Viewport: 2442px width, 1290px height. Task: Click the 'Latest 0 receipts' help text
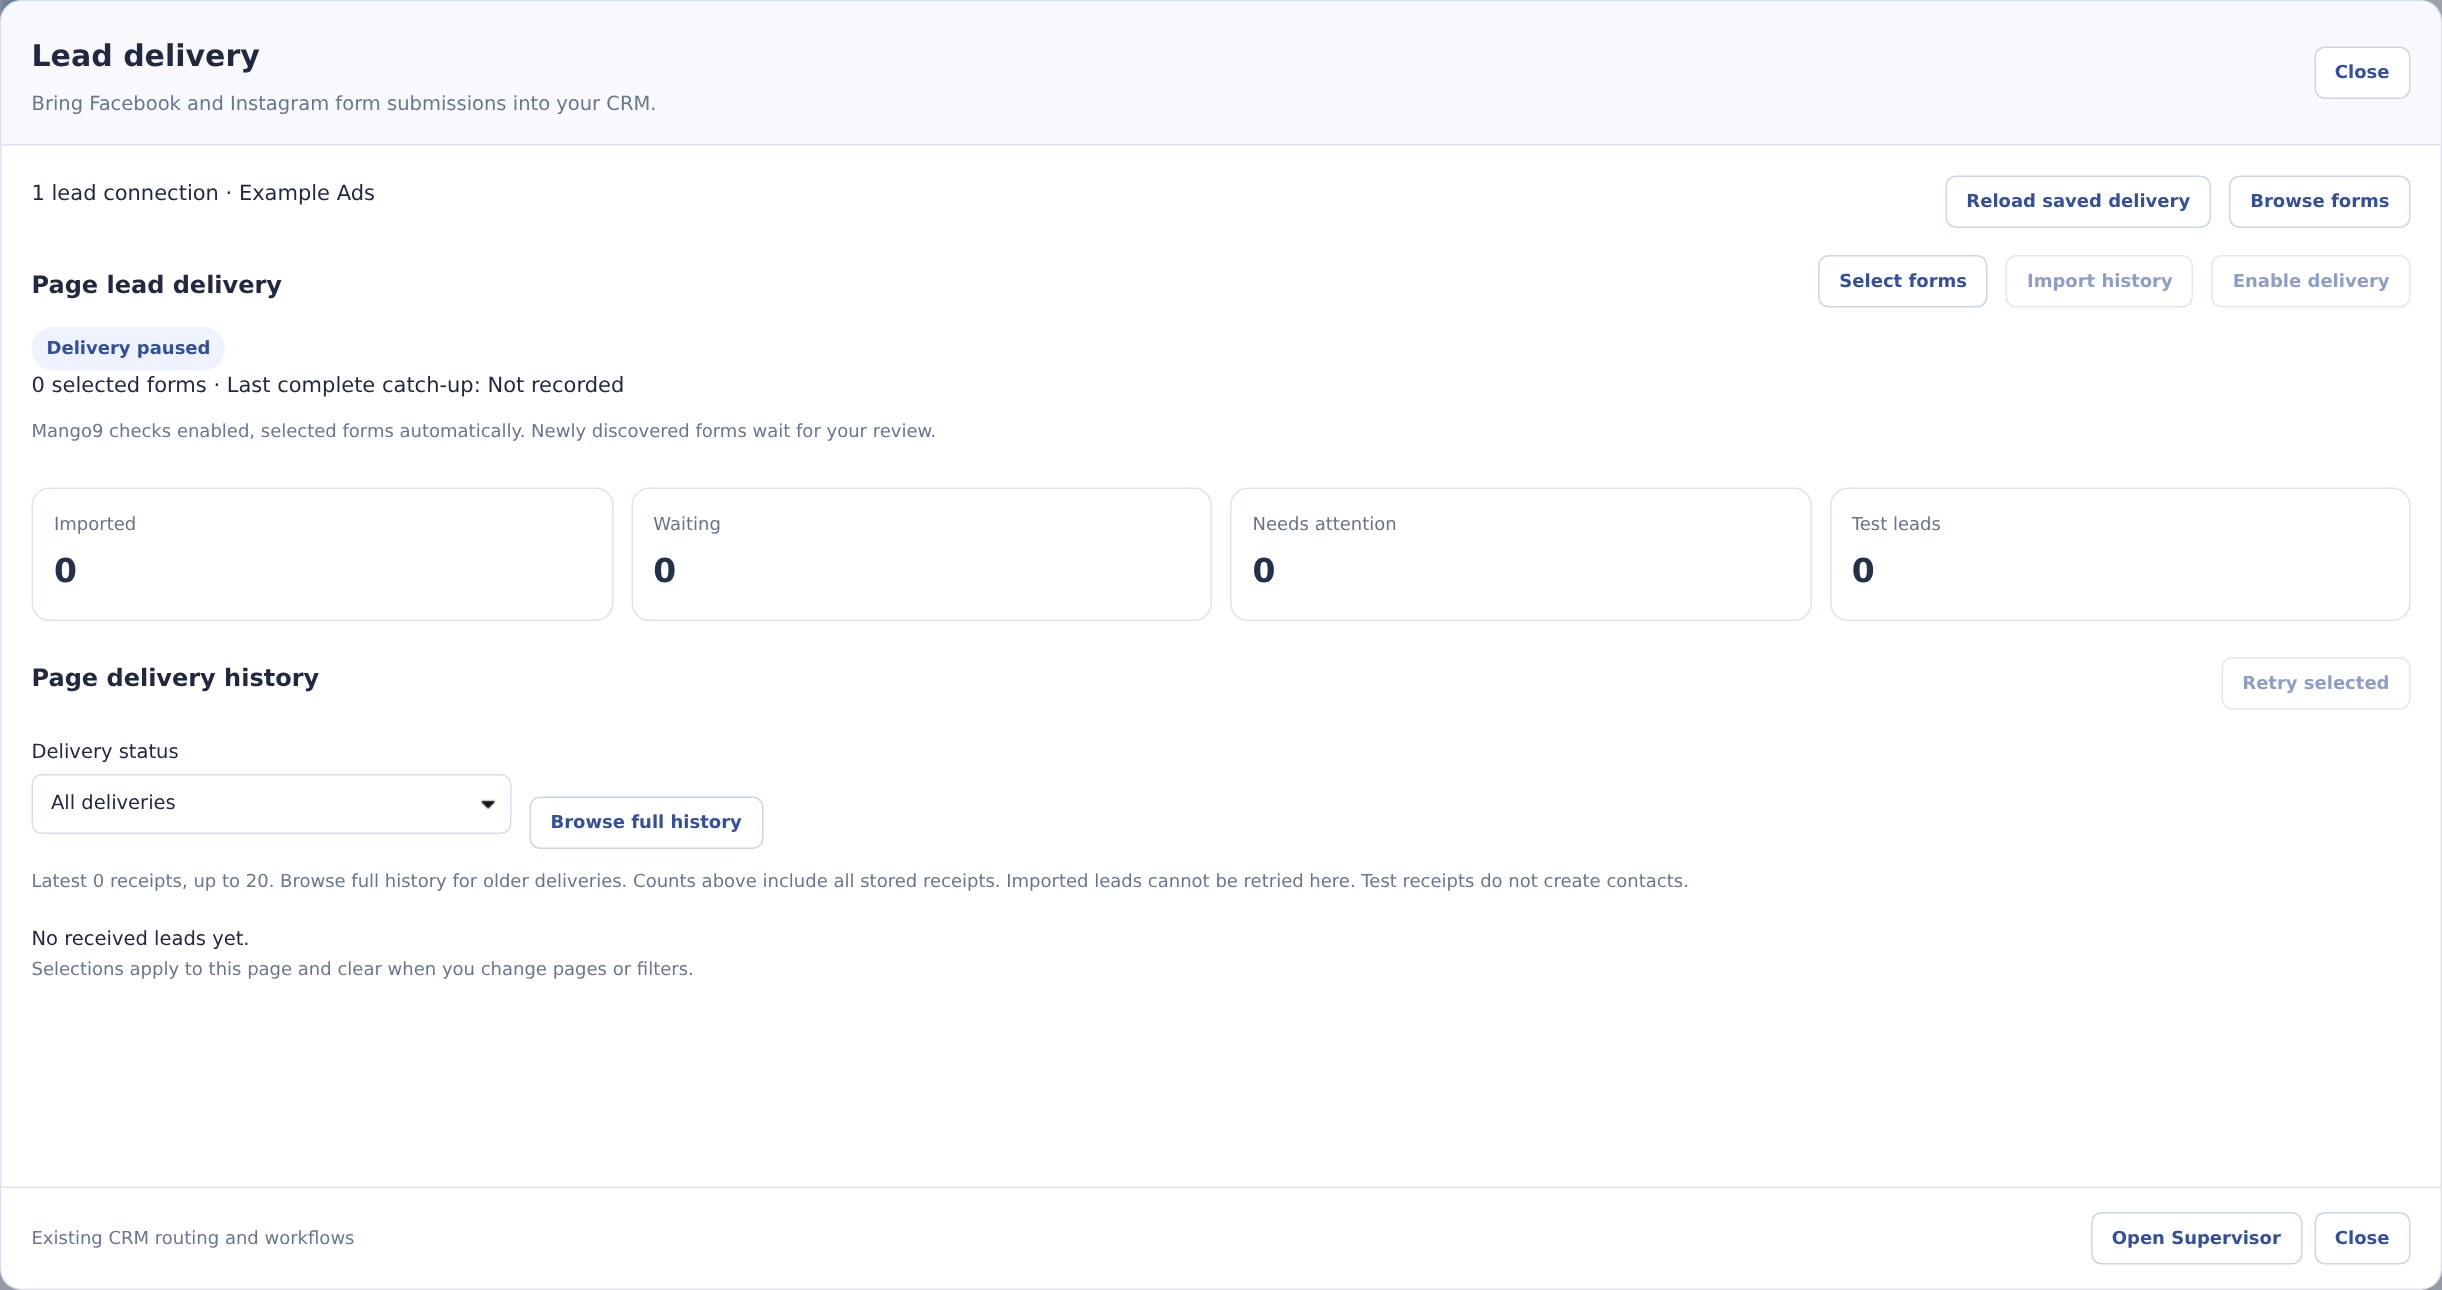coord(860,881)
